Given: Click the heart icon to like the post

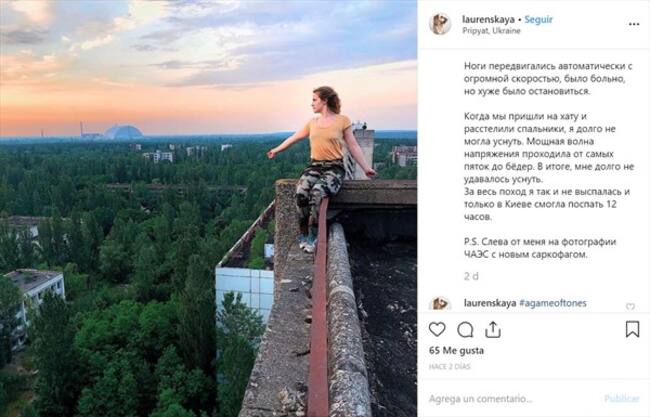Looking at the screenshot, I should pos(437,329).
